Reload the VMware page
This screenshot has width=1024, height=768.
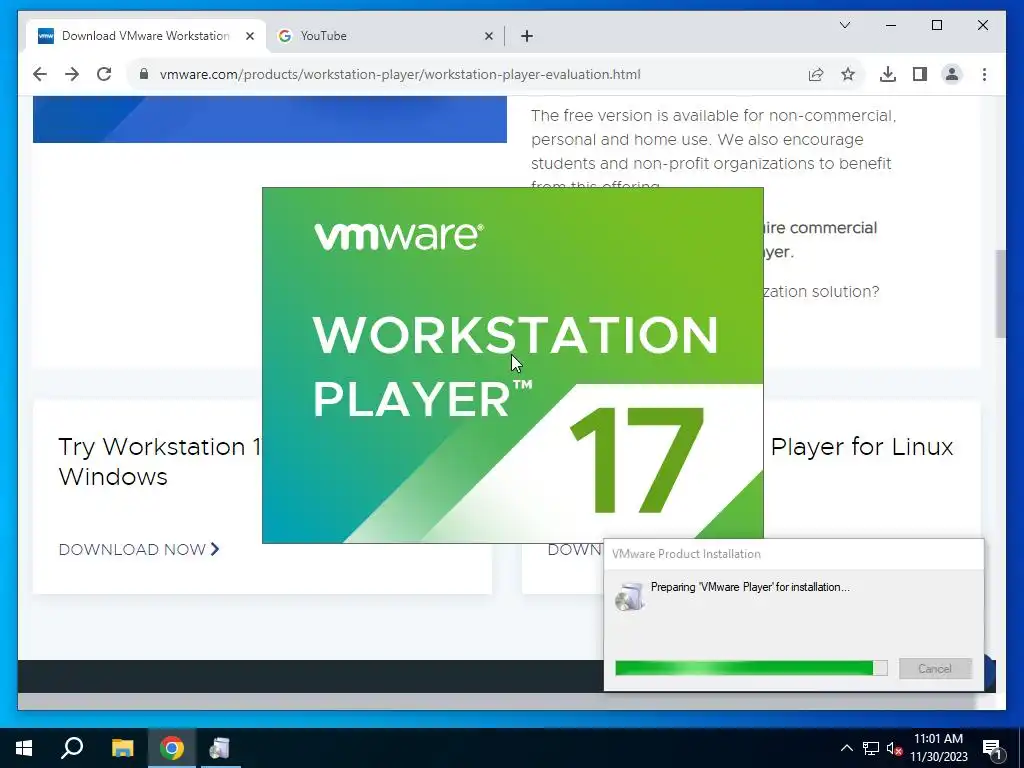[104, 74]
